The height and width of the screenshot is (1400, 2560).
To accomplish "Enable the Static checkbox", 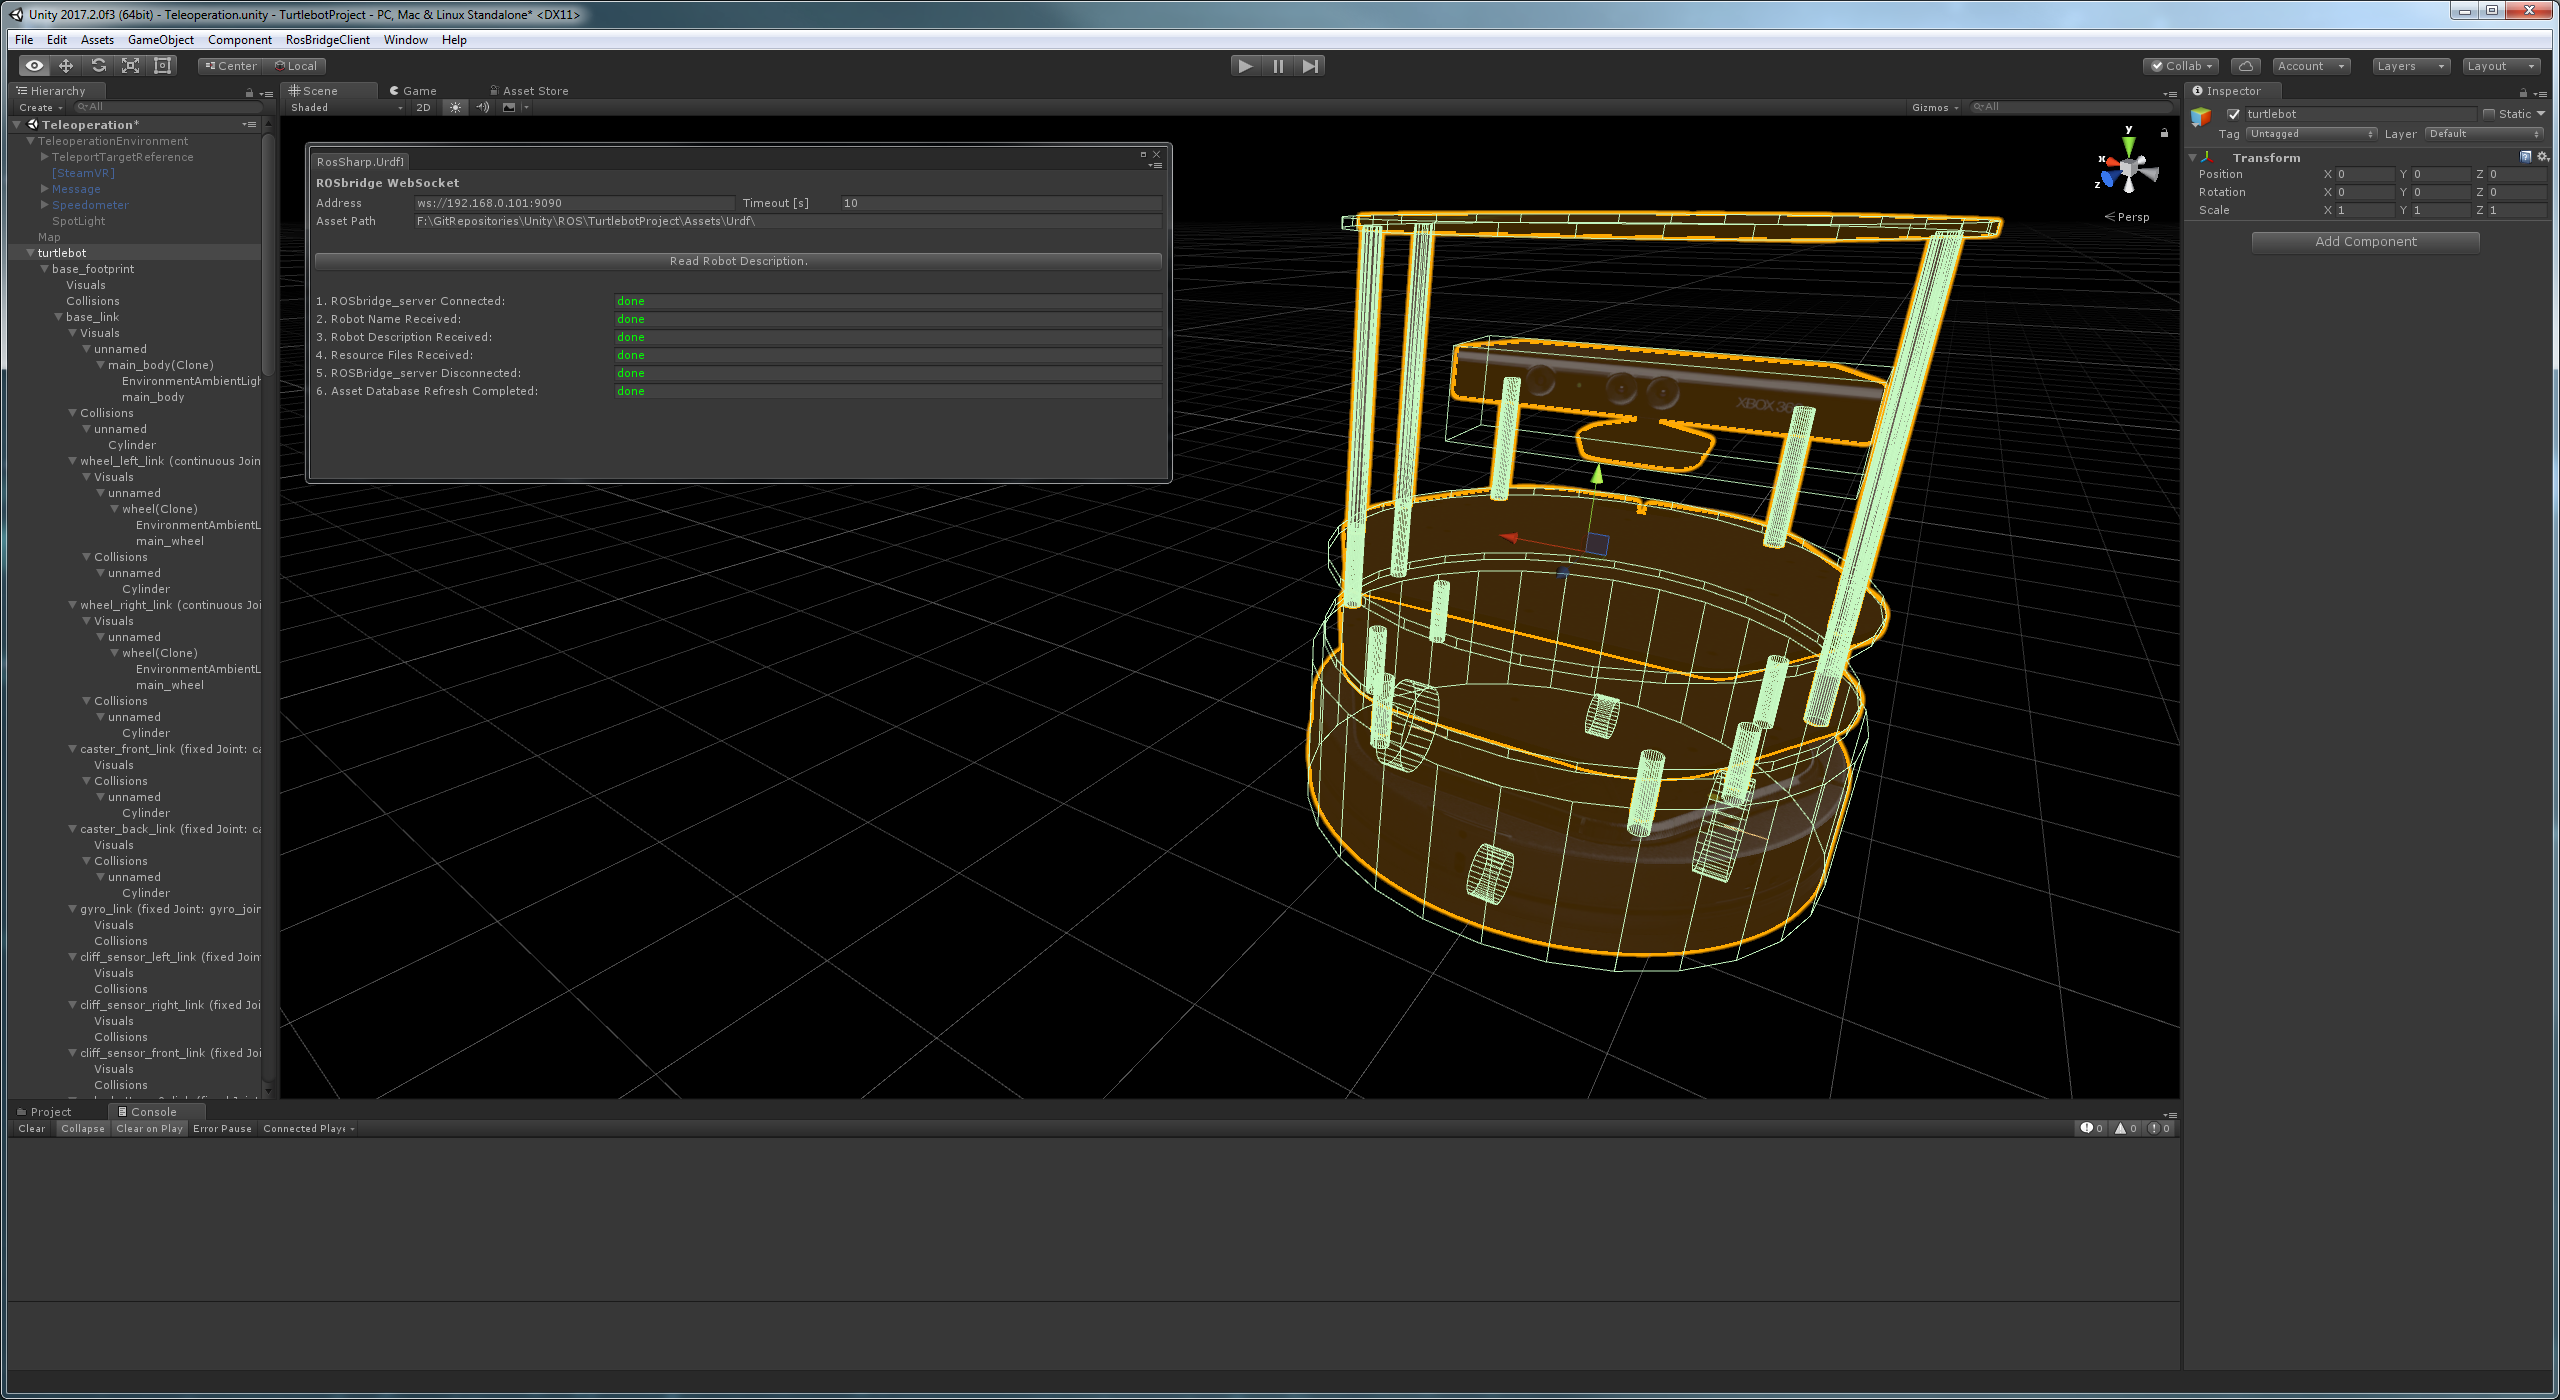I will 2489,114.
